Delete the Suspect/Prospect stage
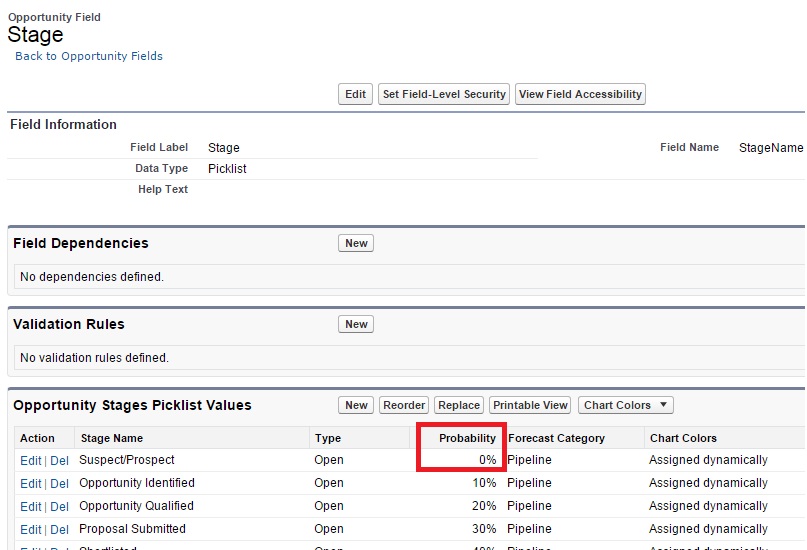 pyautogui.click(x=60, y=461)
